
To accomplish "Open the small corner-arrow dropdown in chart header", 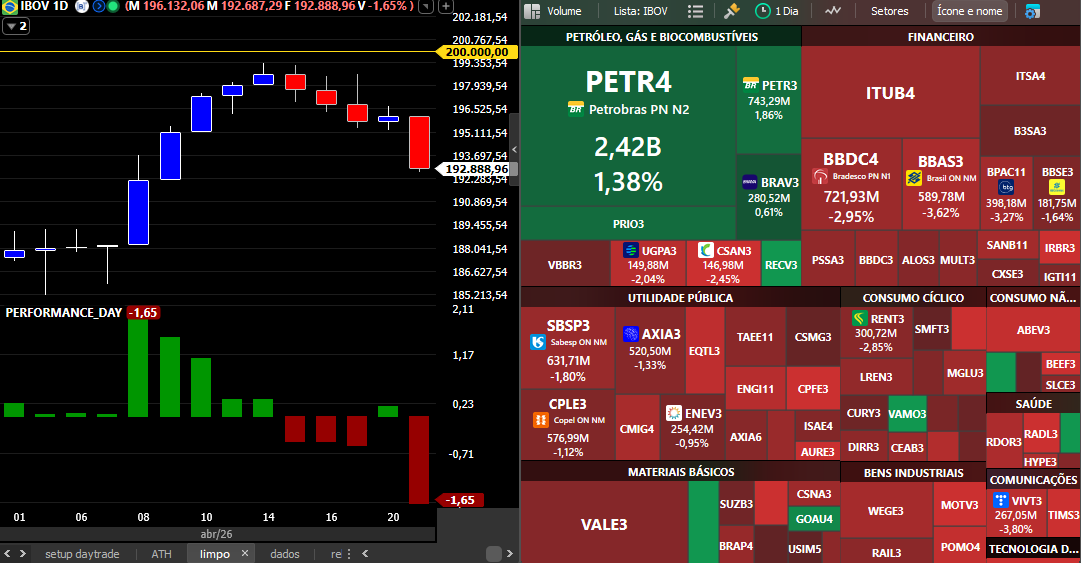I will click(x=427, y=7).
